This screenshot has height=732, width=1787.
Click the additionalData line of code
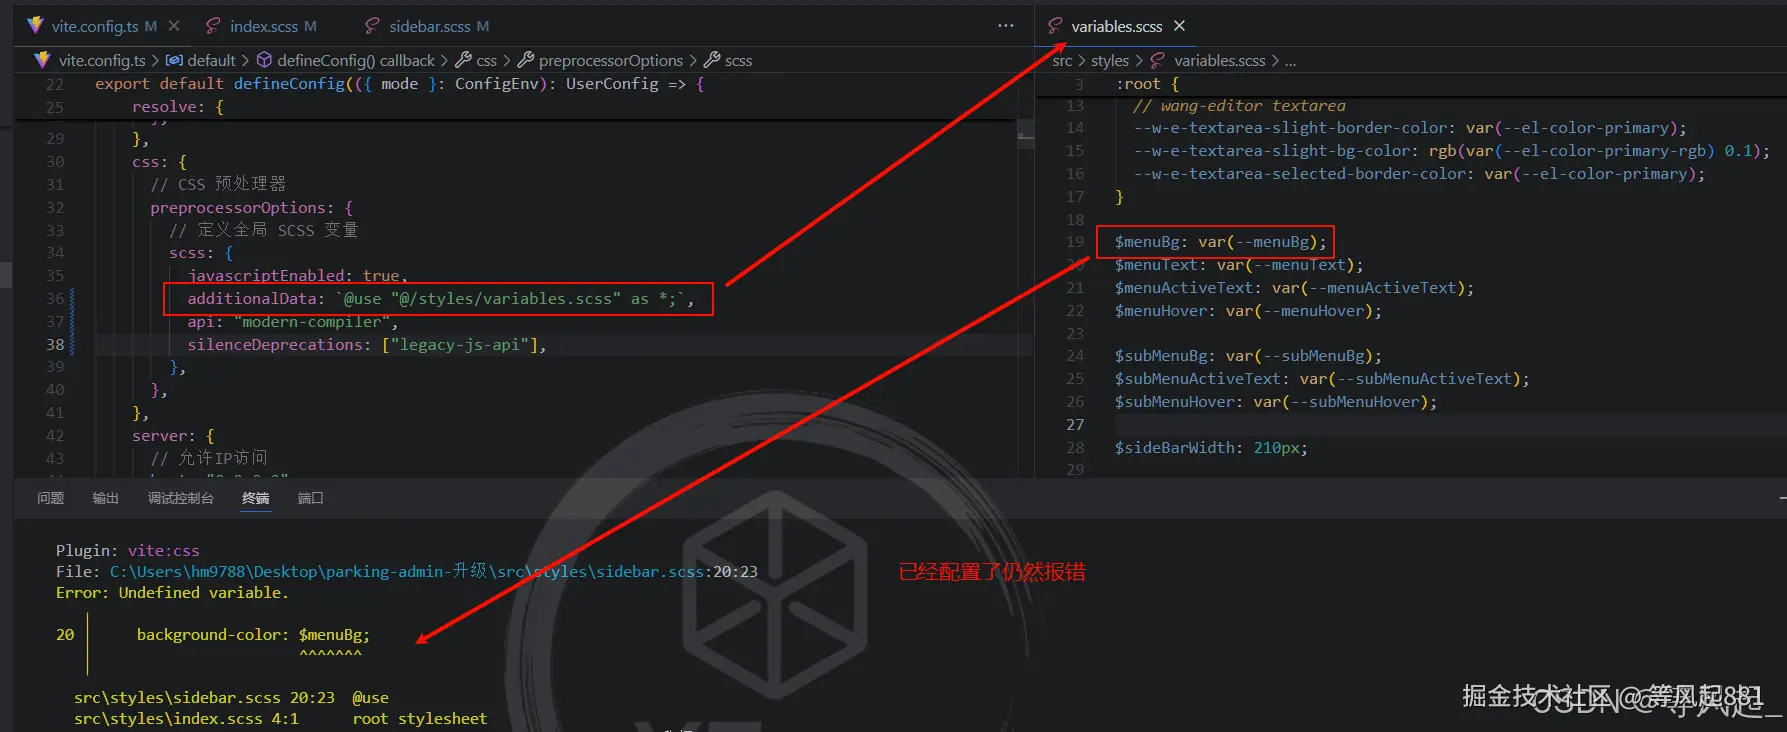(x=439, y=298)
